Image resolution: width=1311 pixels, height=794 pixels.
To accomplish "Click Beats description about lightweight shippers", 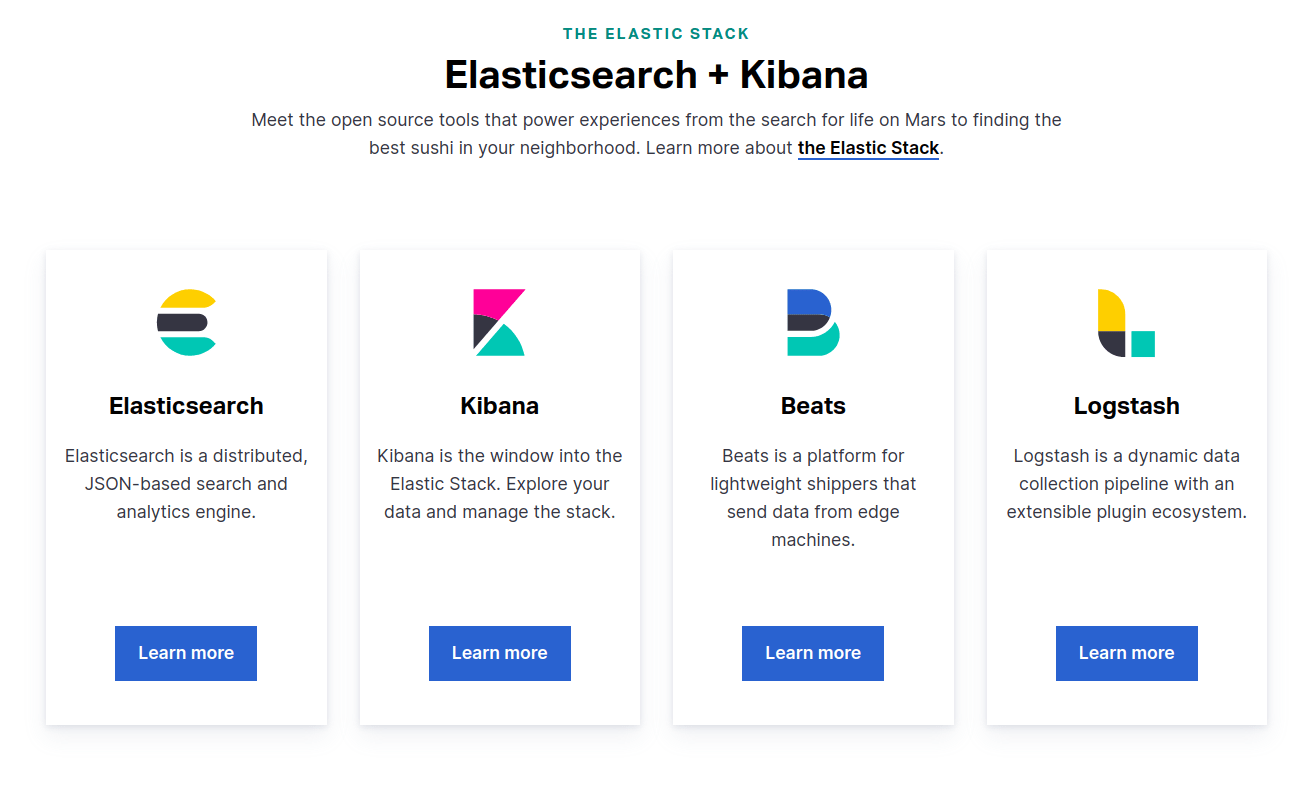I will coord(812,498).
